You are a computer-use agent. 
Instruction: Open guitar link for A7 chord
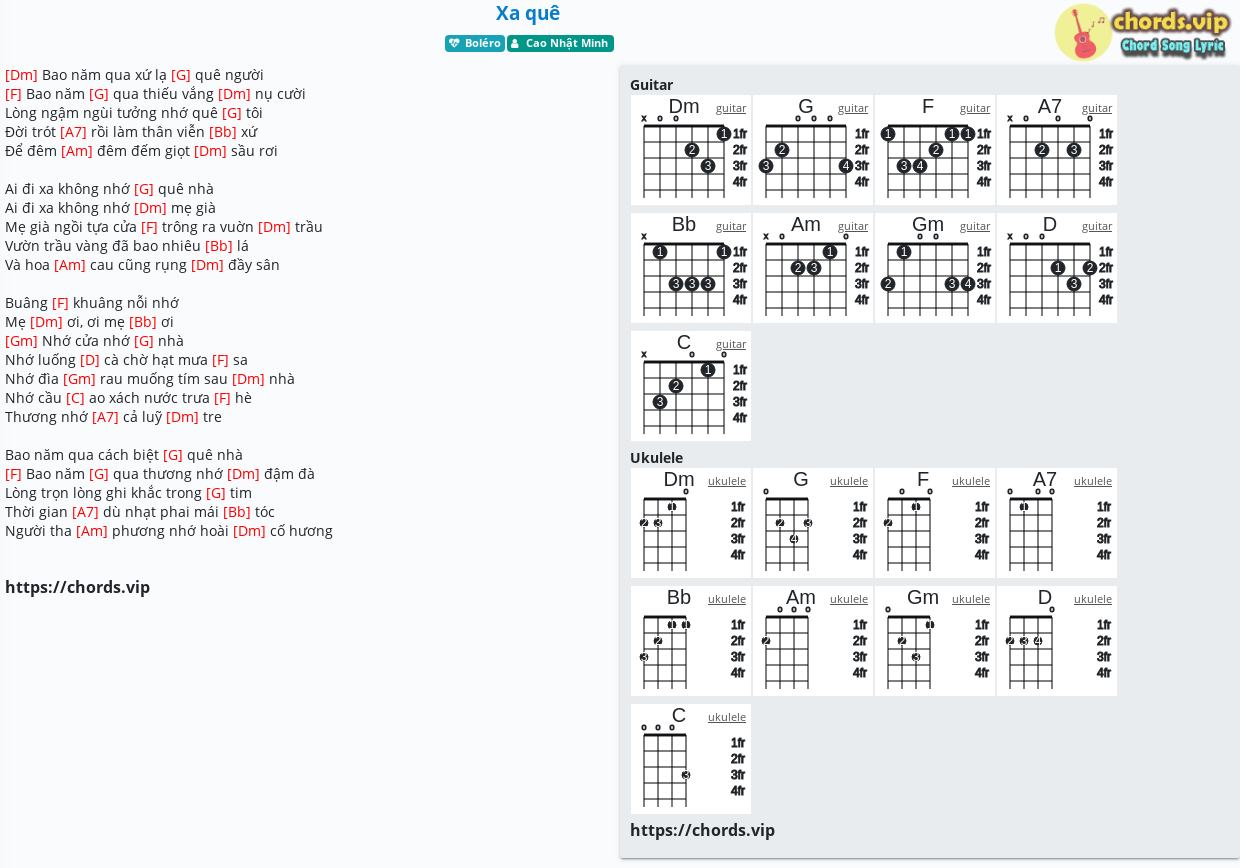pos(1097,108)
